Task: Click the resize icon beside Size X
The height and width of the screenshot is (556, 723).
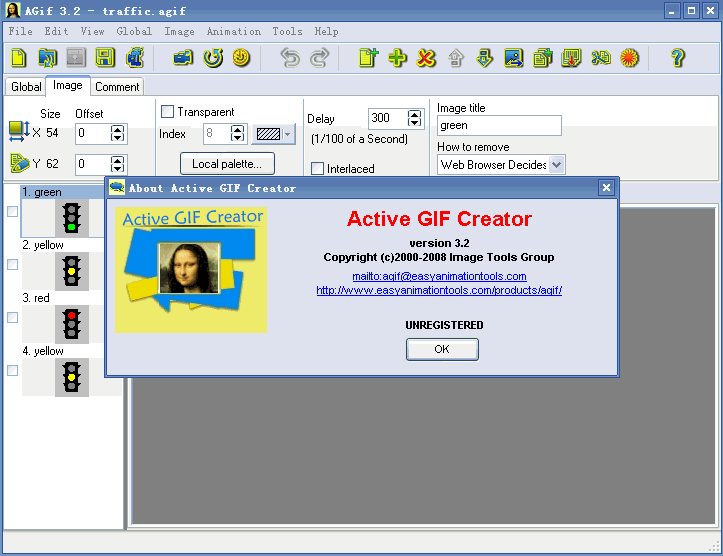Action: click(19, 131)
